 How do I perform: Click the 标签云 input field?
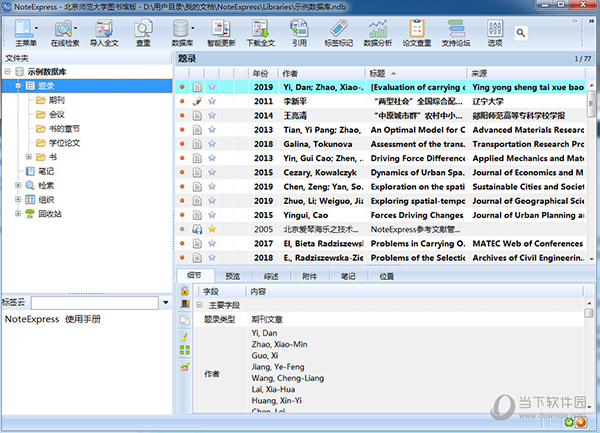pyautogui.click(x=95, y=303)
